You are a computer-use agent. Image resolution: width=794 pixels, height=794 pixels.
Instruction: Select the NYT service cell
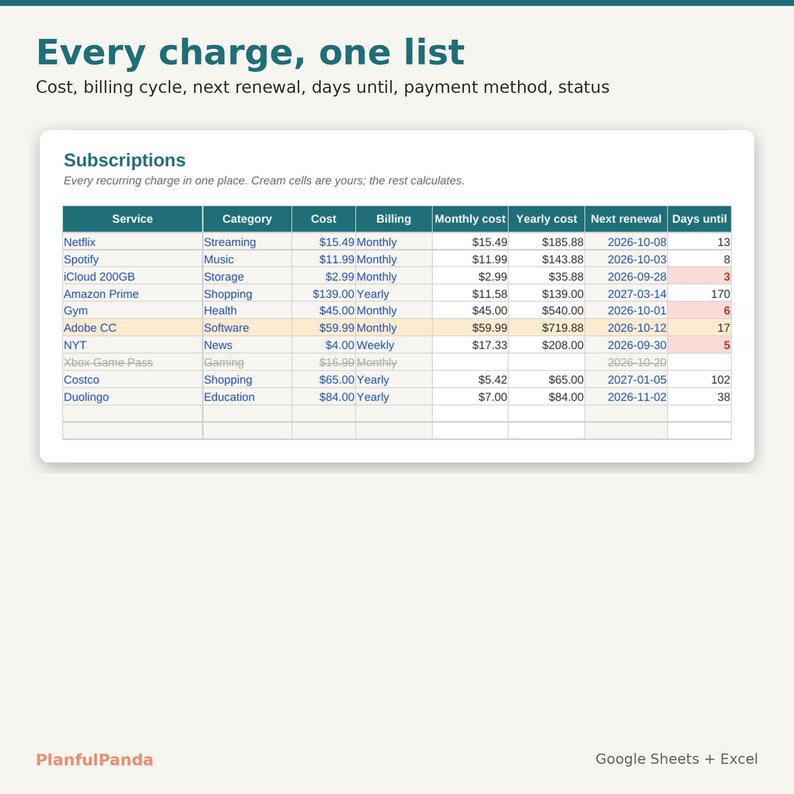coord(133,345)
